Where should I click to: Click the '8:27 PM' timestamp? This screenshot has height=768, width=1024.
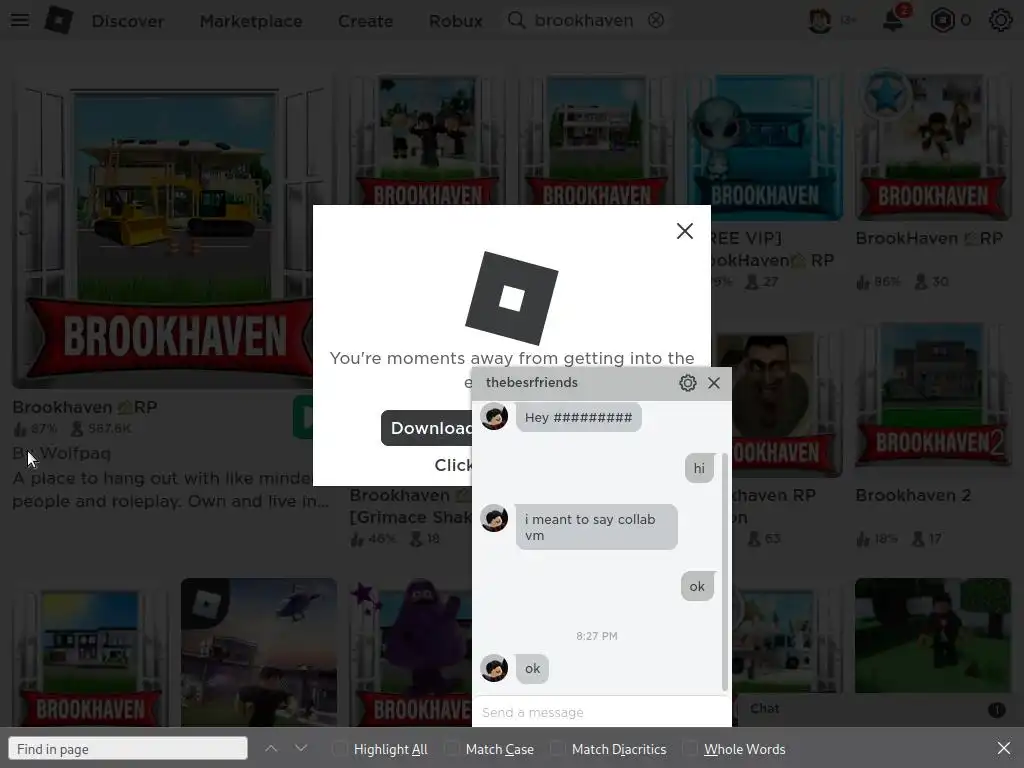[x=596, y=636]
